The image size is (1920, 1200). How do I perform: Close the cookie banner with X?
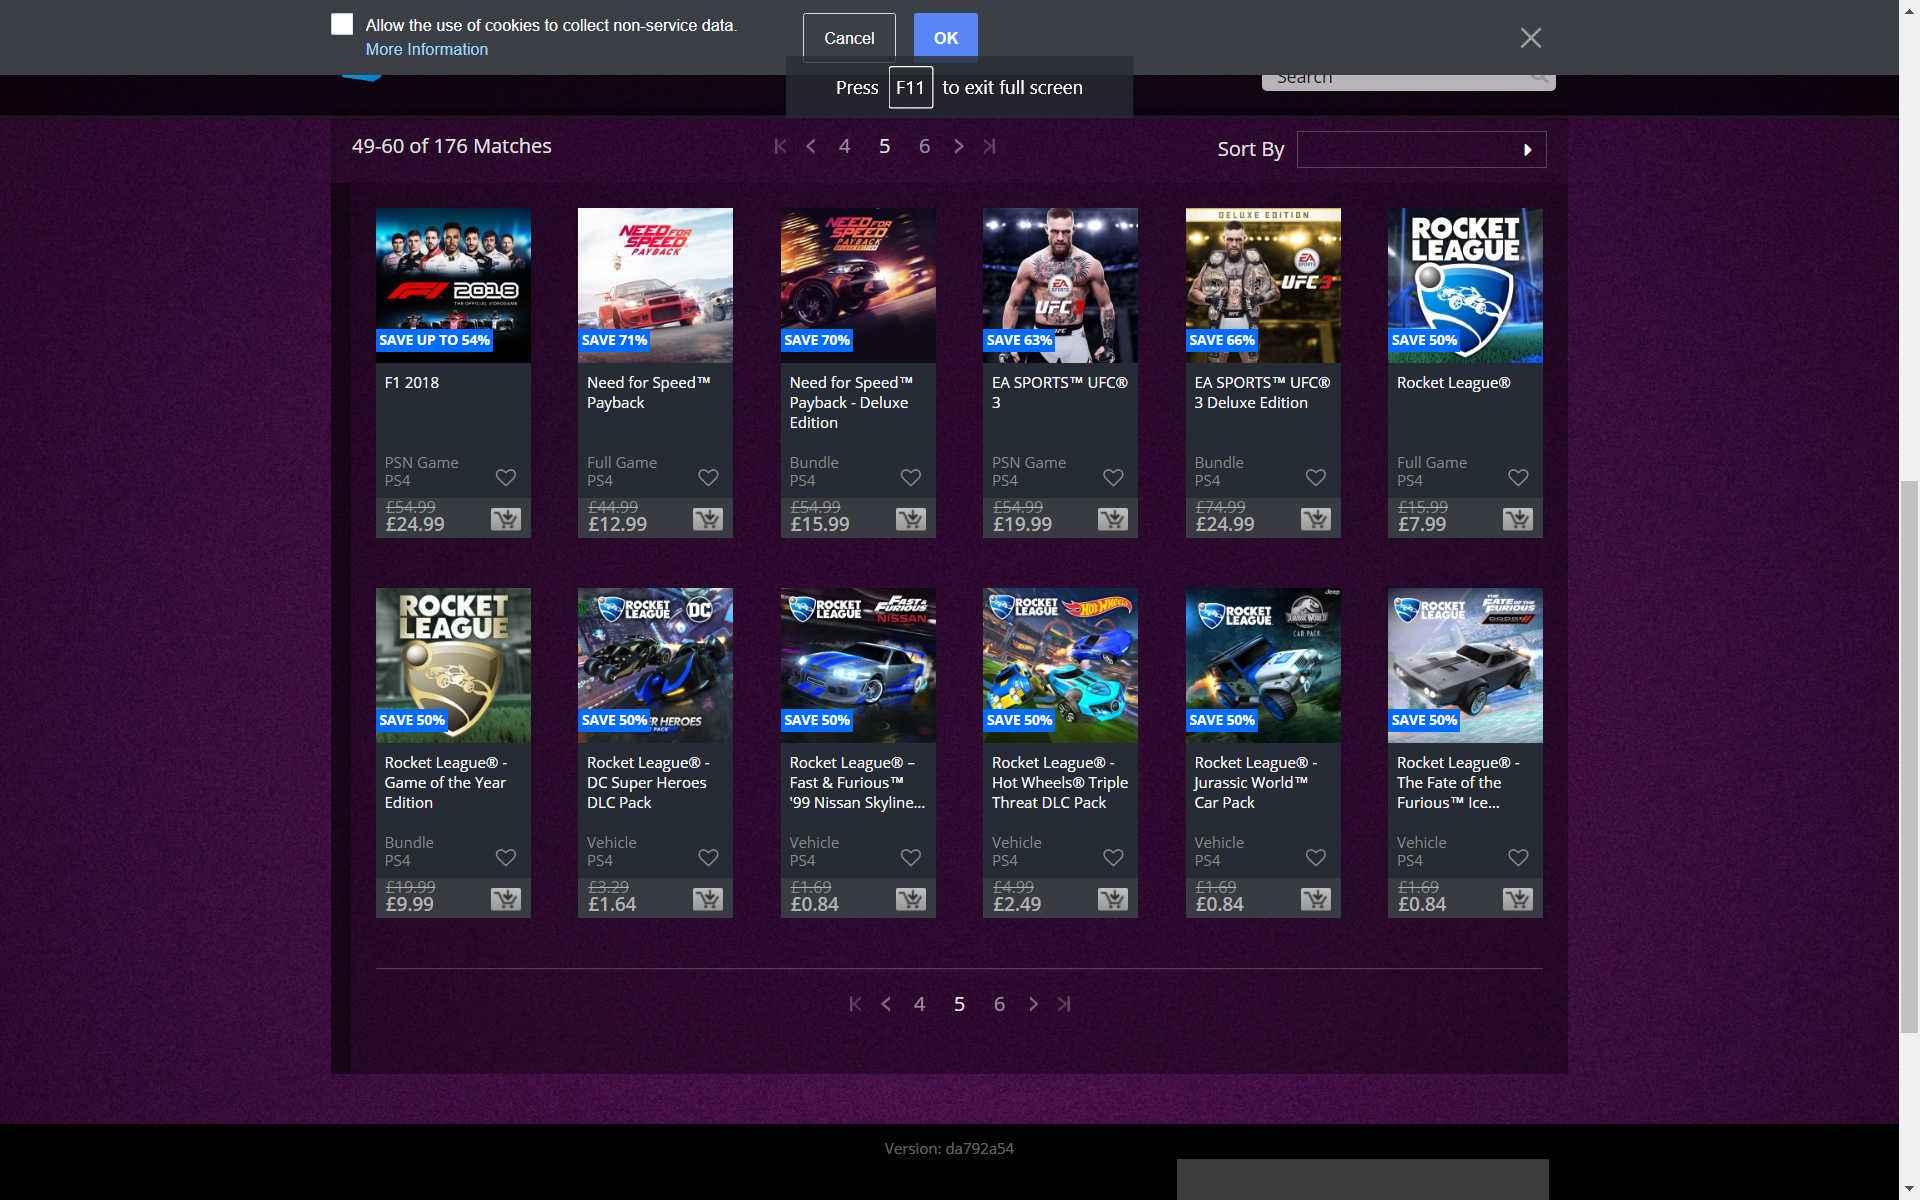1530,38
